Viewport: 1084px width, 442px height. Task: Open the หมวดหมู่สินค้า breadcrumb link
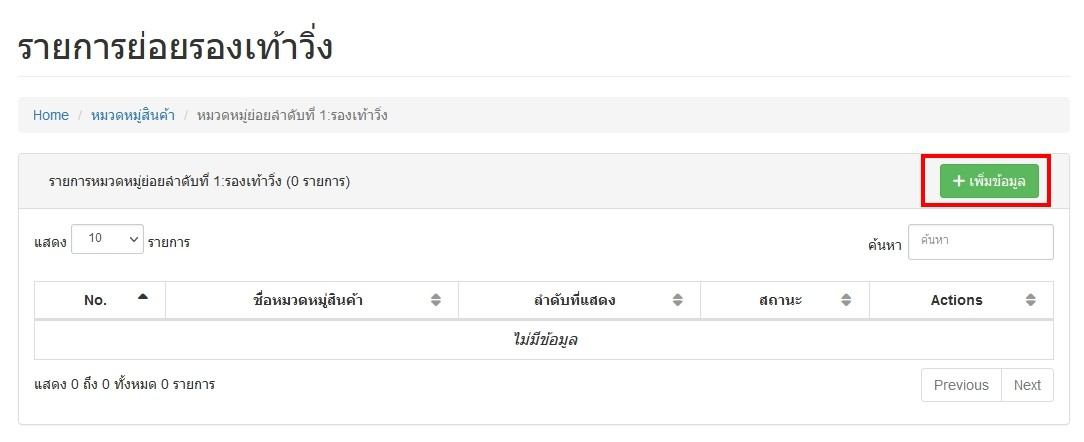133,115
